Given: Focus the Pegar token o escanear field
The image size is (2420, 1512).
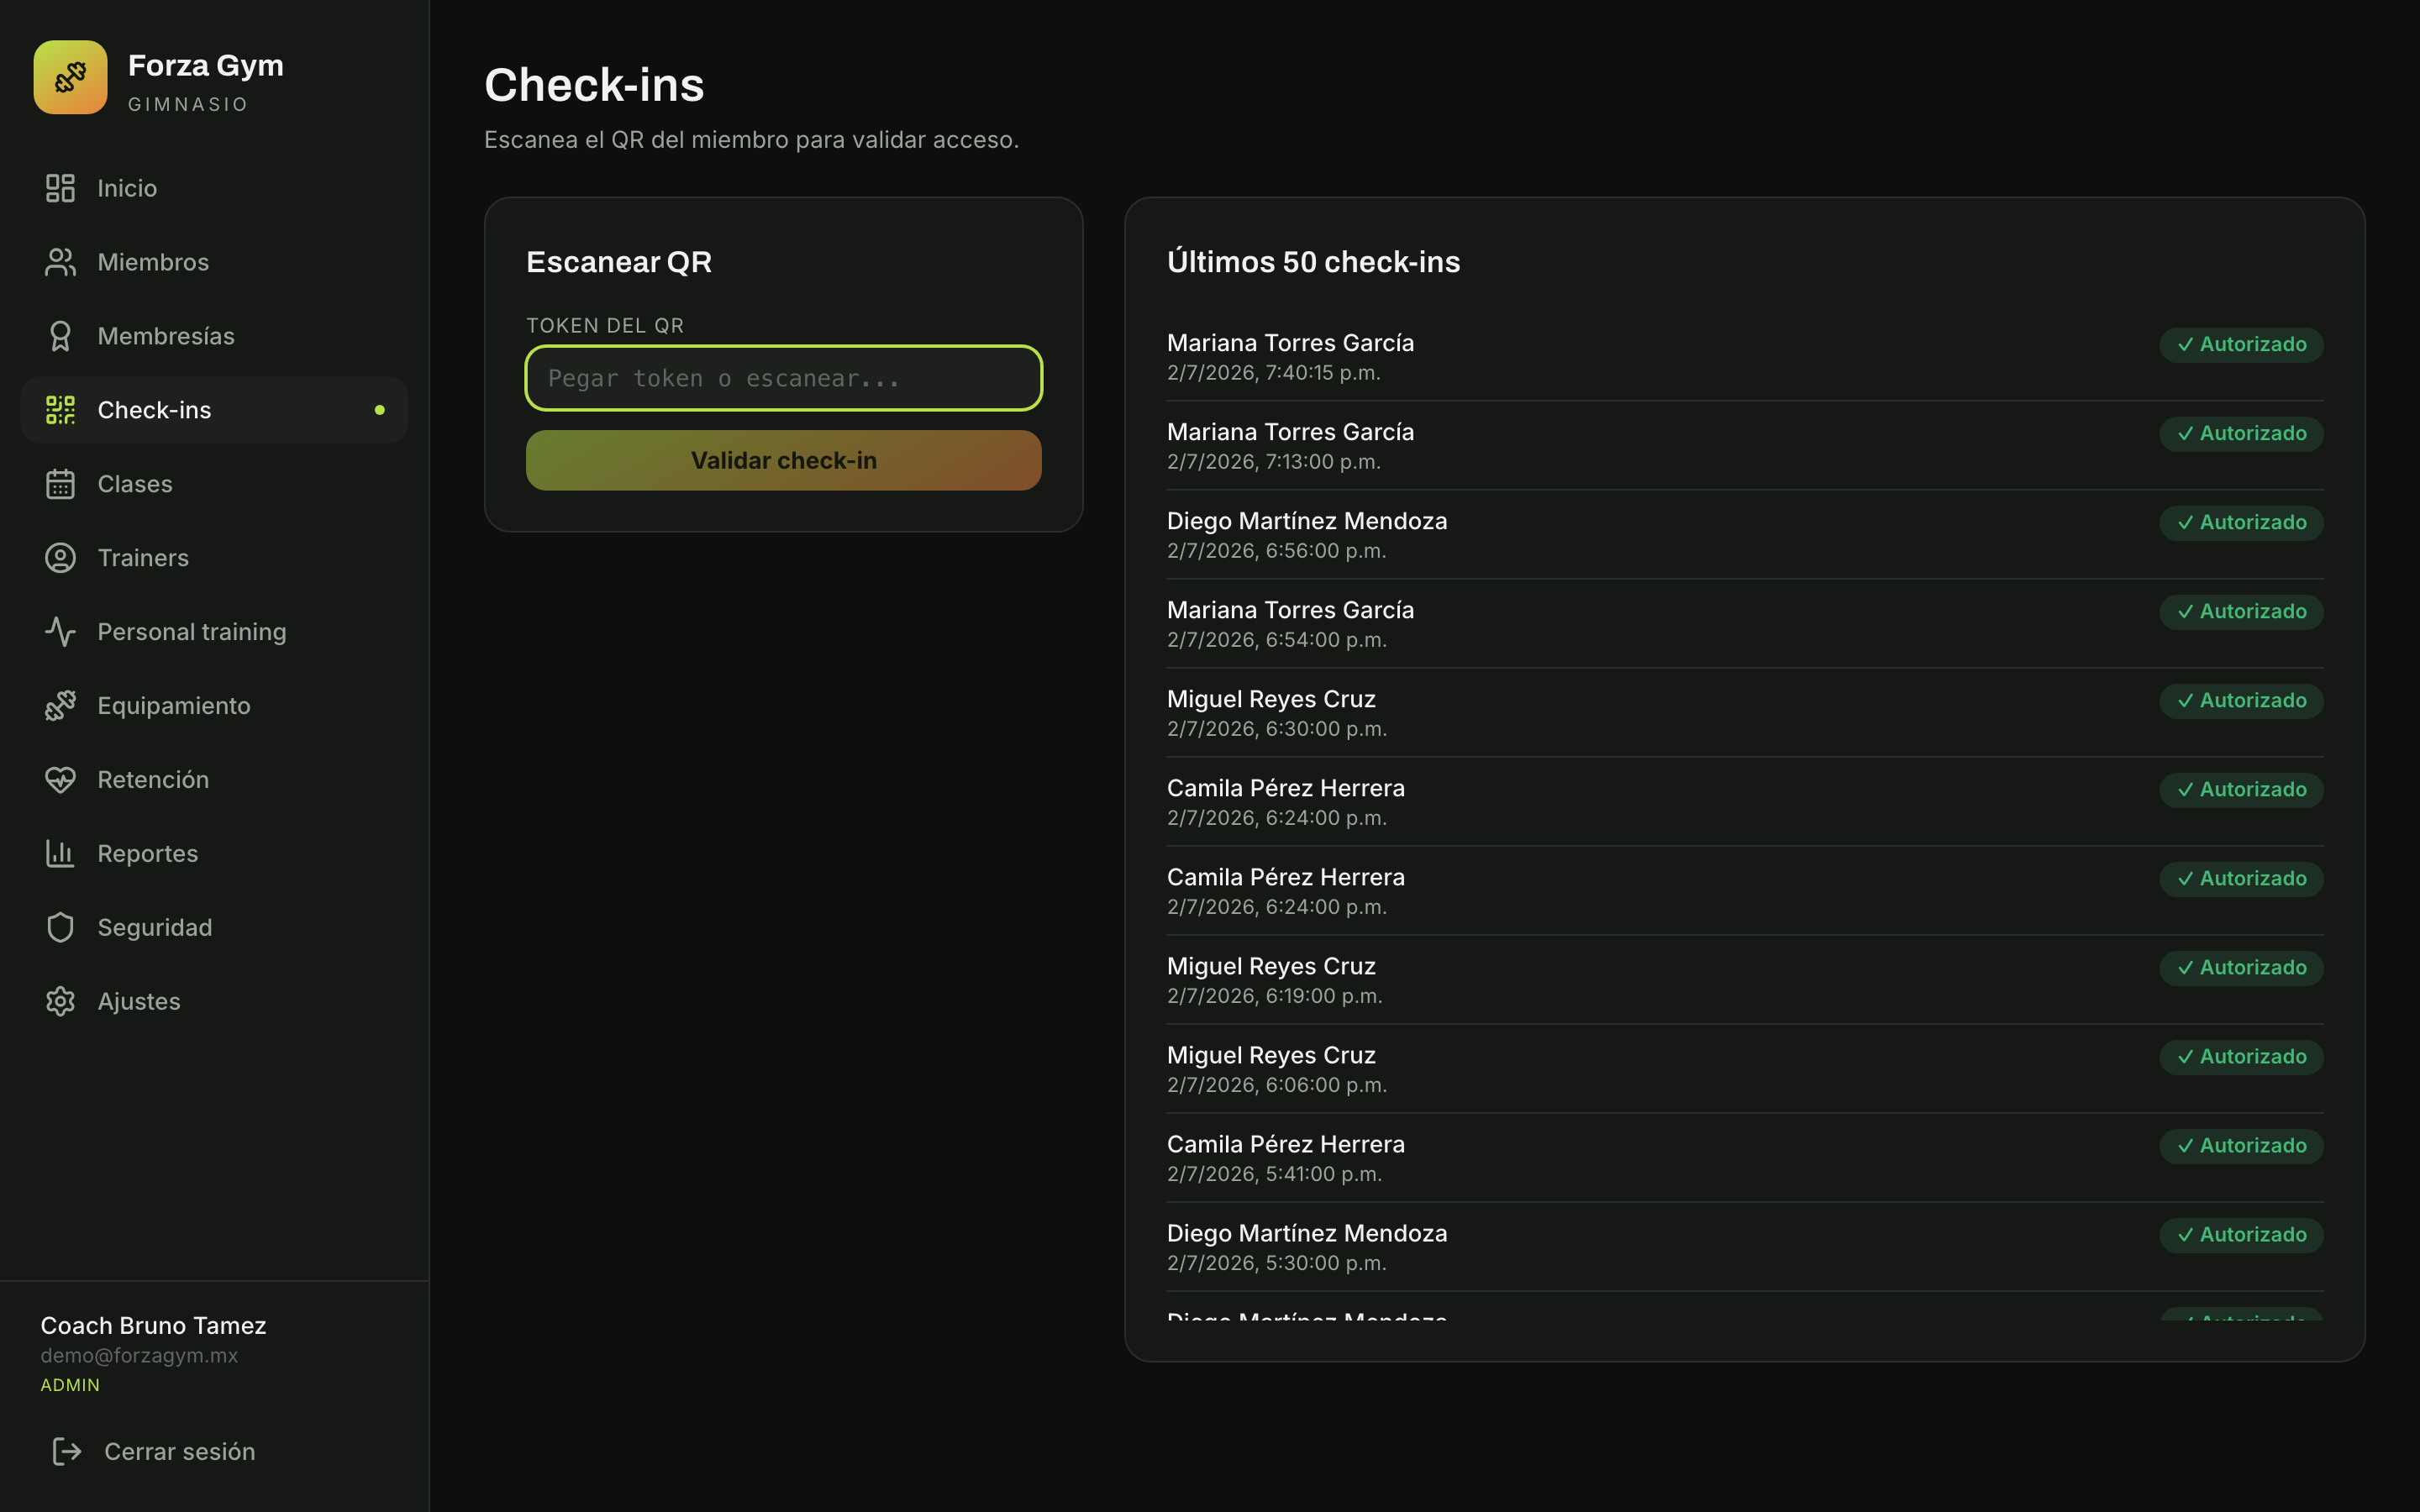Looking at the screenshot, I should pos(783,378).
